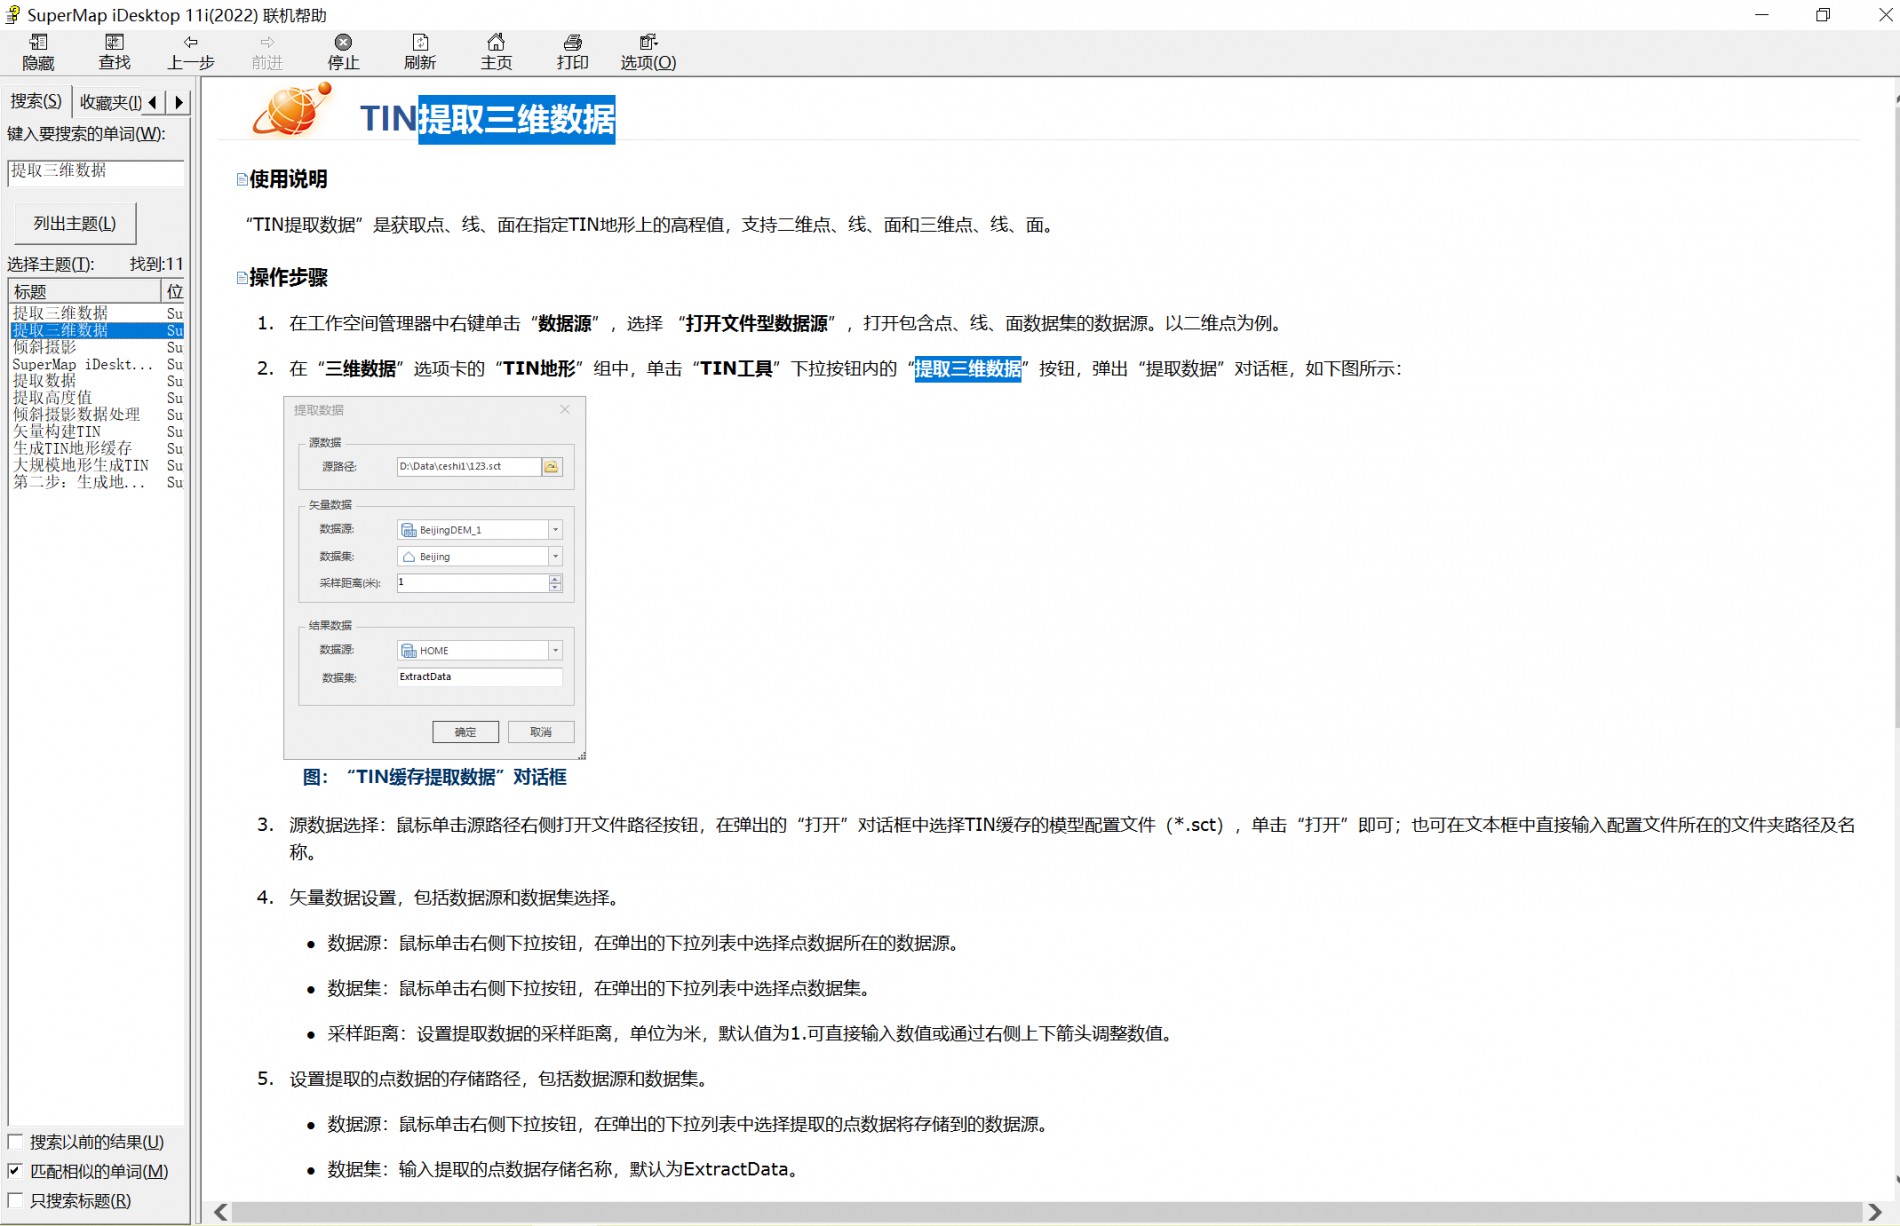Click the image caption “TIN缓存提取数据”对话框

[x=434, y=777]
